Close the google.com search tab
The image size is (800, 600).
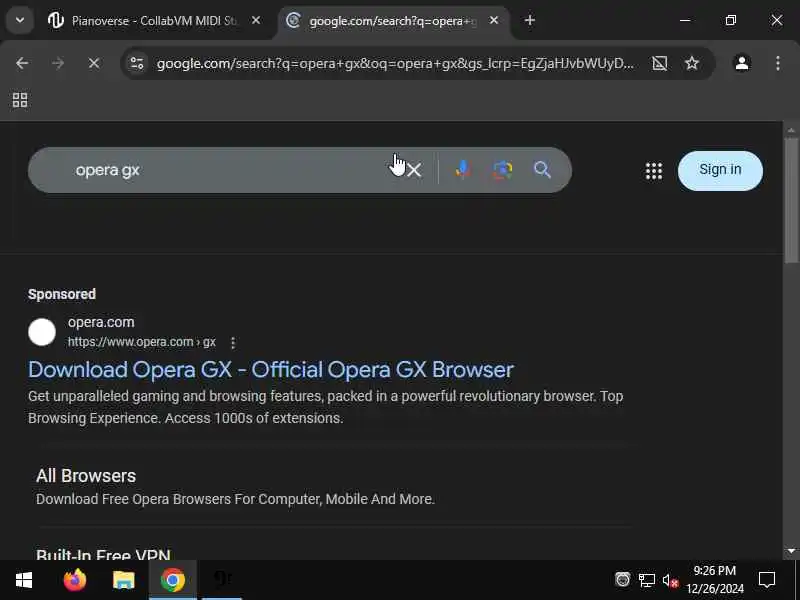click(494, 20)
